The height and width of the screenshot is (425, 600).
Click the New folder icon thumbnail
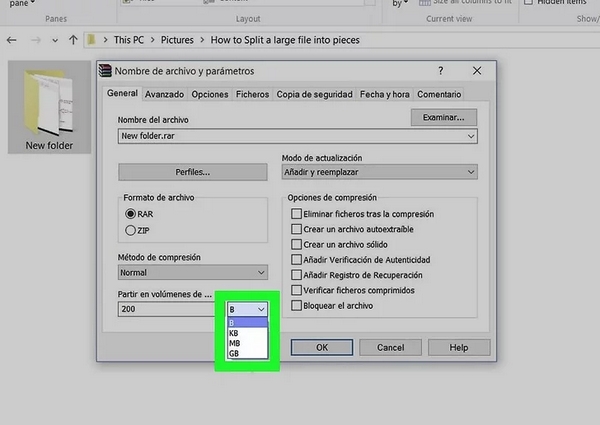click(49, 102)
